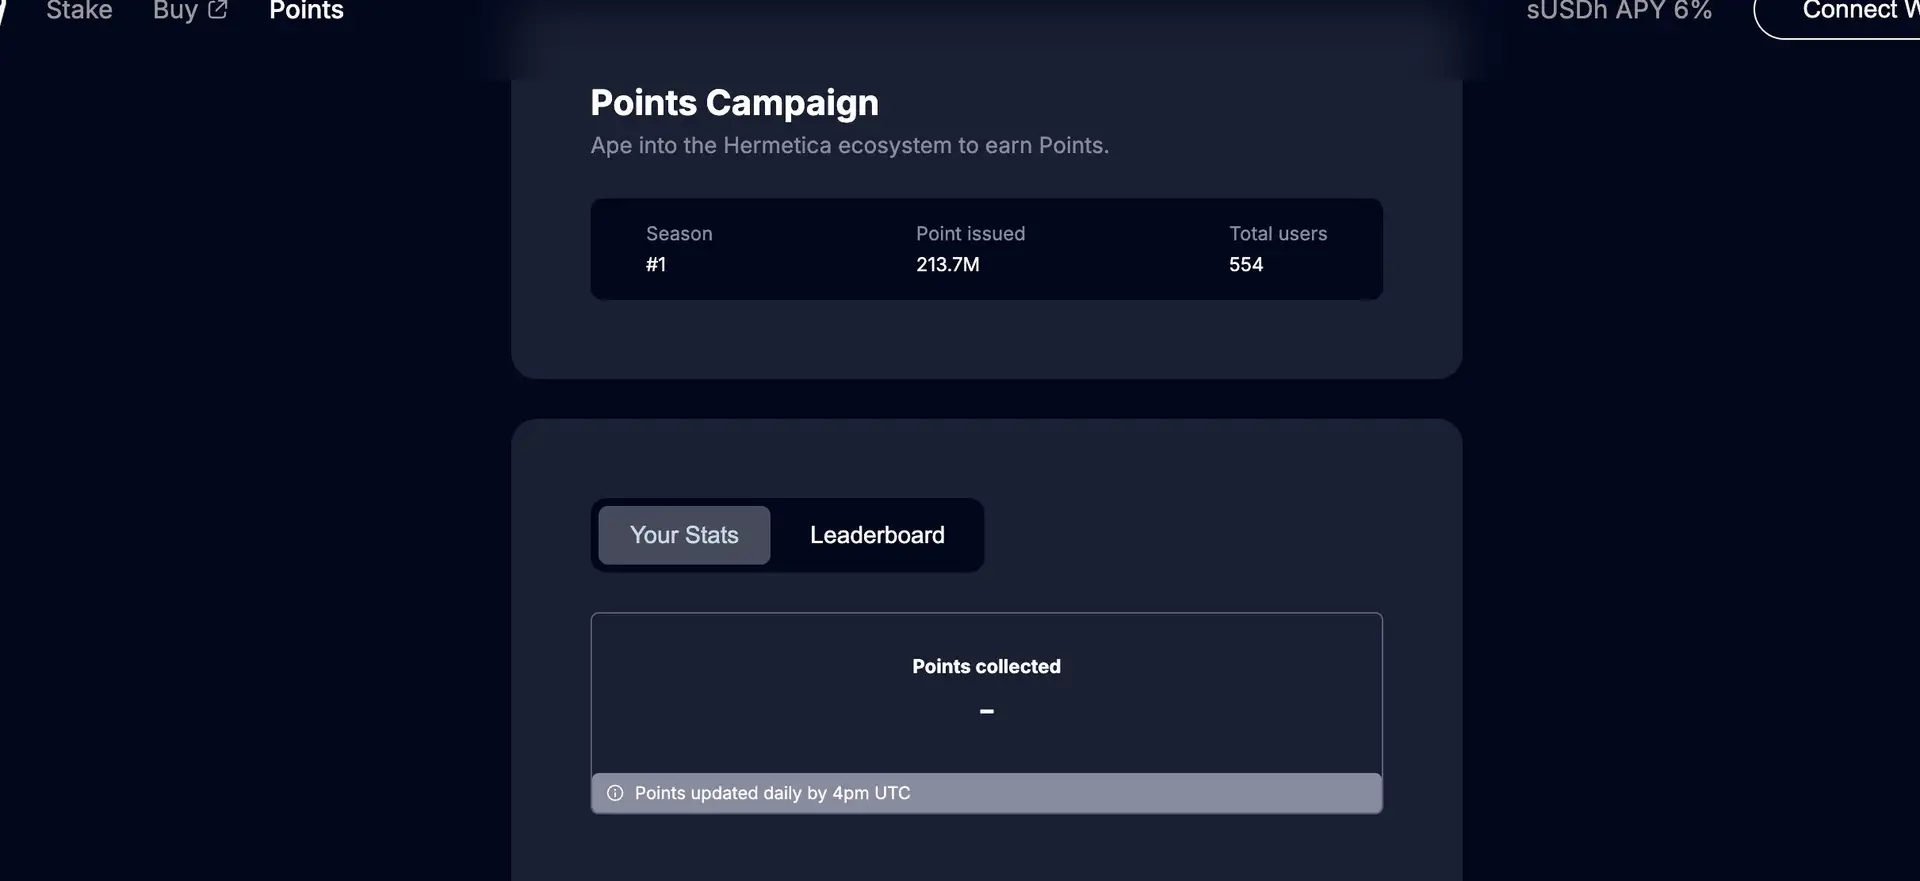Screen dimensions: 1920x881
Task: Click the Points Campaign heading
Action: (x=734, y=103)
